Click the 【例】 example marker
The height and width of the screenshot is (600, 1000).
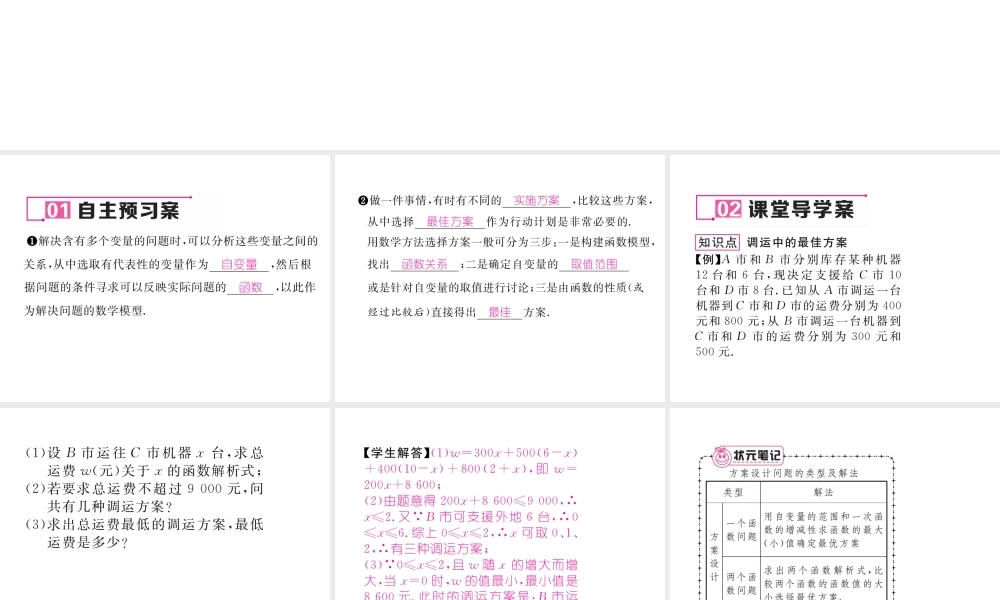(x=707, y=260)
